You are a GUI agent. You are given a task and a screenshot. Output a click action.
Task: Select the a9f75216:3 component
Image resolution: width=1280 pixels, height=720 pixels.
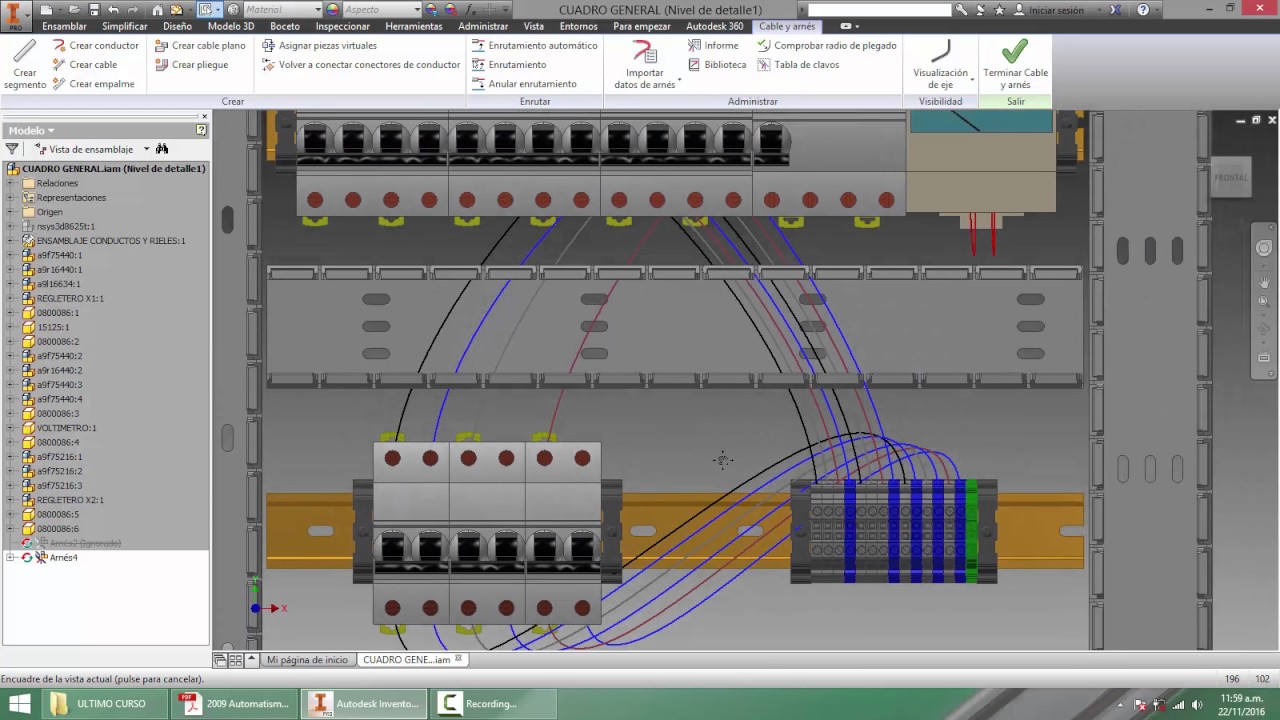[x=60, y=486]
